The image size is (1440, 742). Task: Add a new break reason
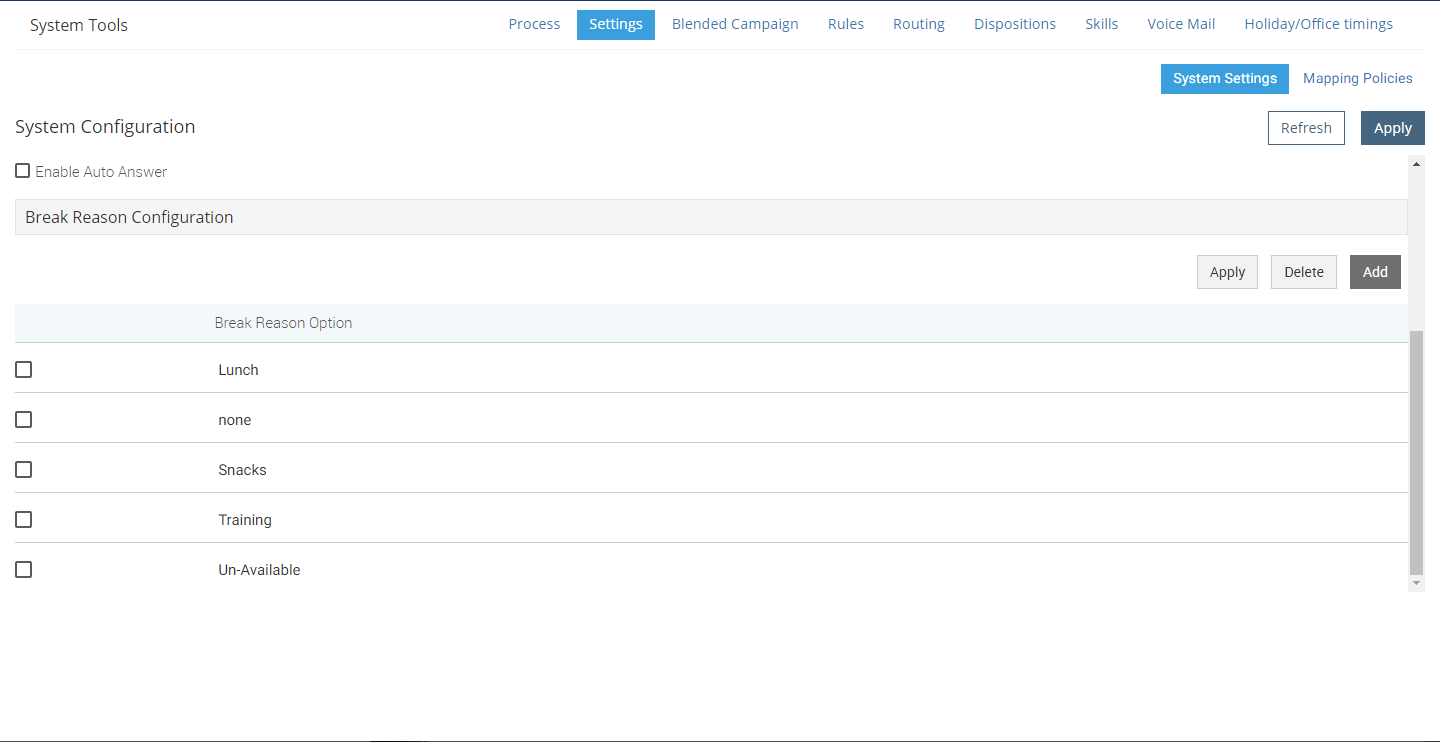click(1375, 271)
